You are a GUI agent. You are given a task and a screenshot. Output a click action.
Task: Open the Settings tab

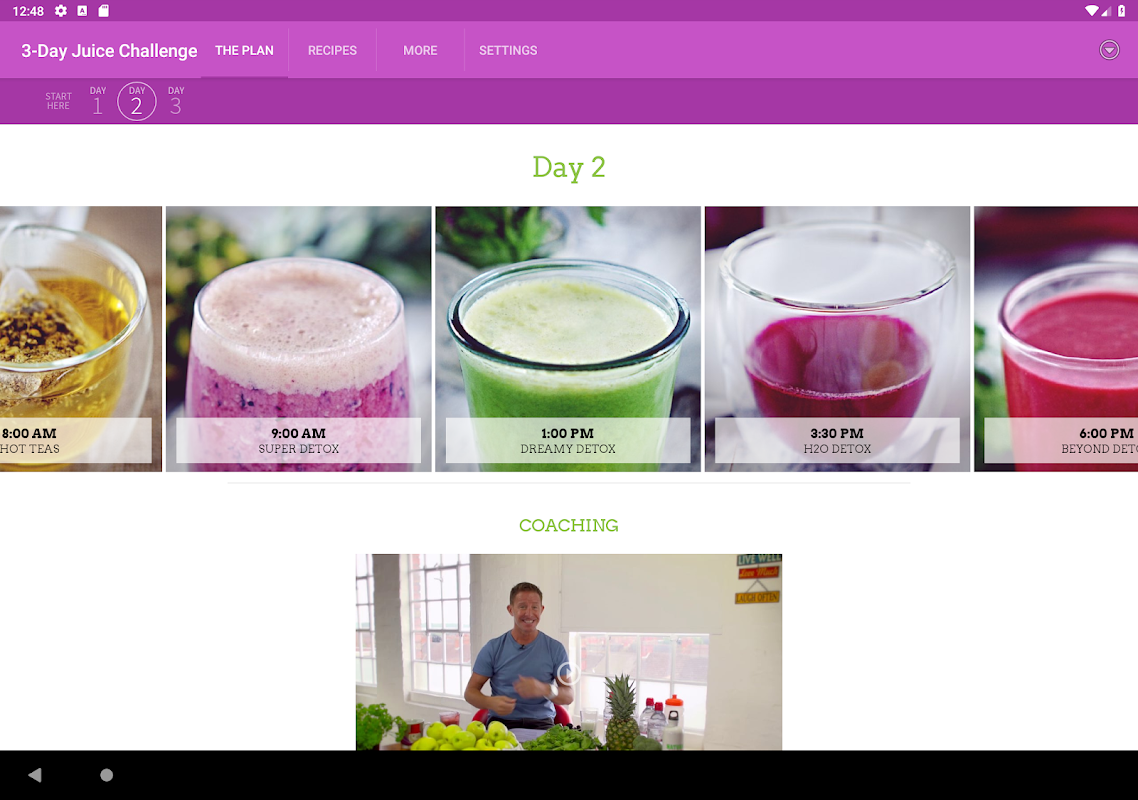[x=508, y=50]
